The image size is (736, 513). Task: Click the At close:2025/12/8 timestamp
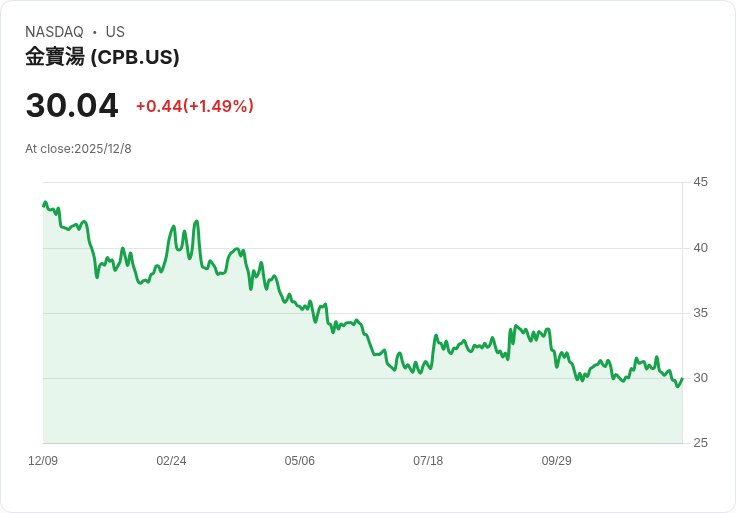tap(78, 149)
